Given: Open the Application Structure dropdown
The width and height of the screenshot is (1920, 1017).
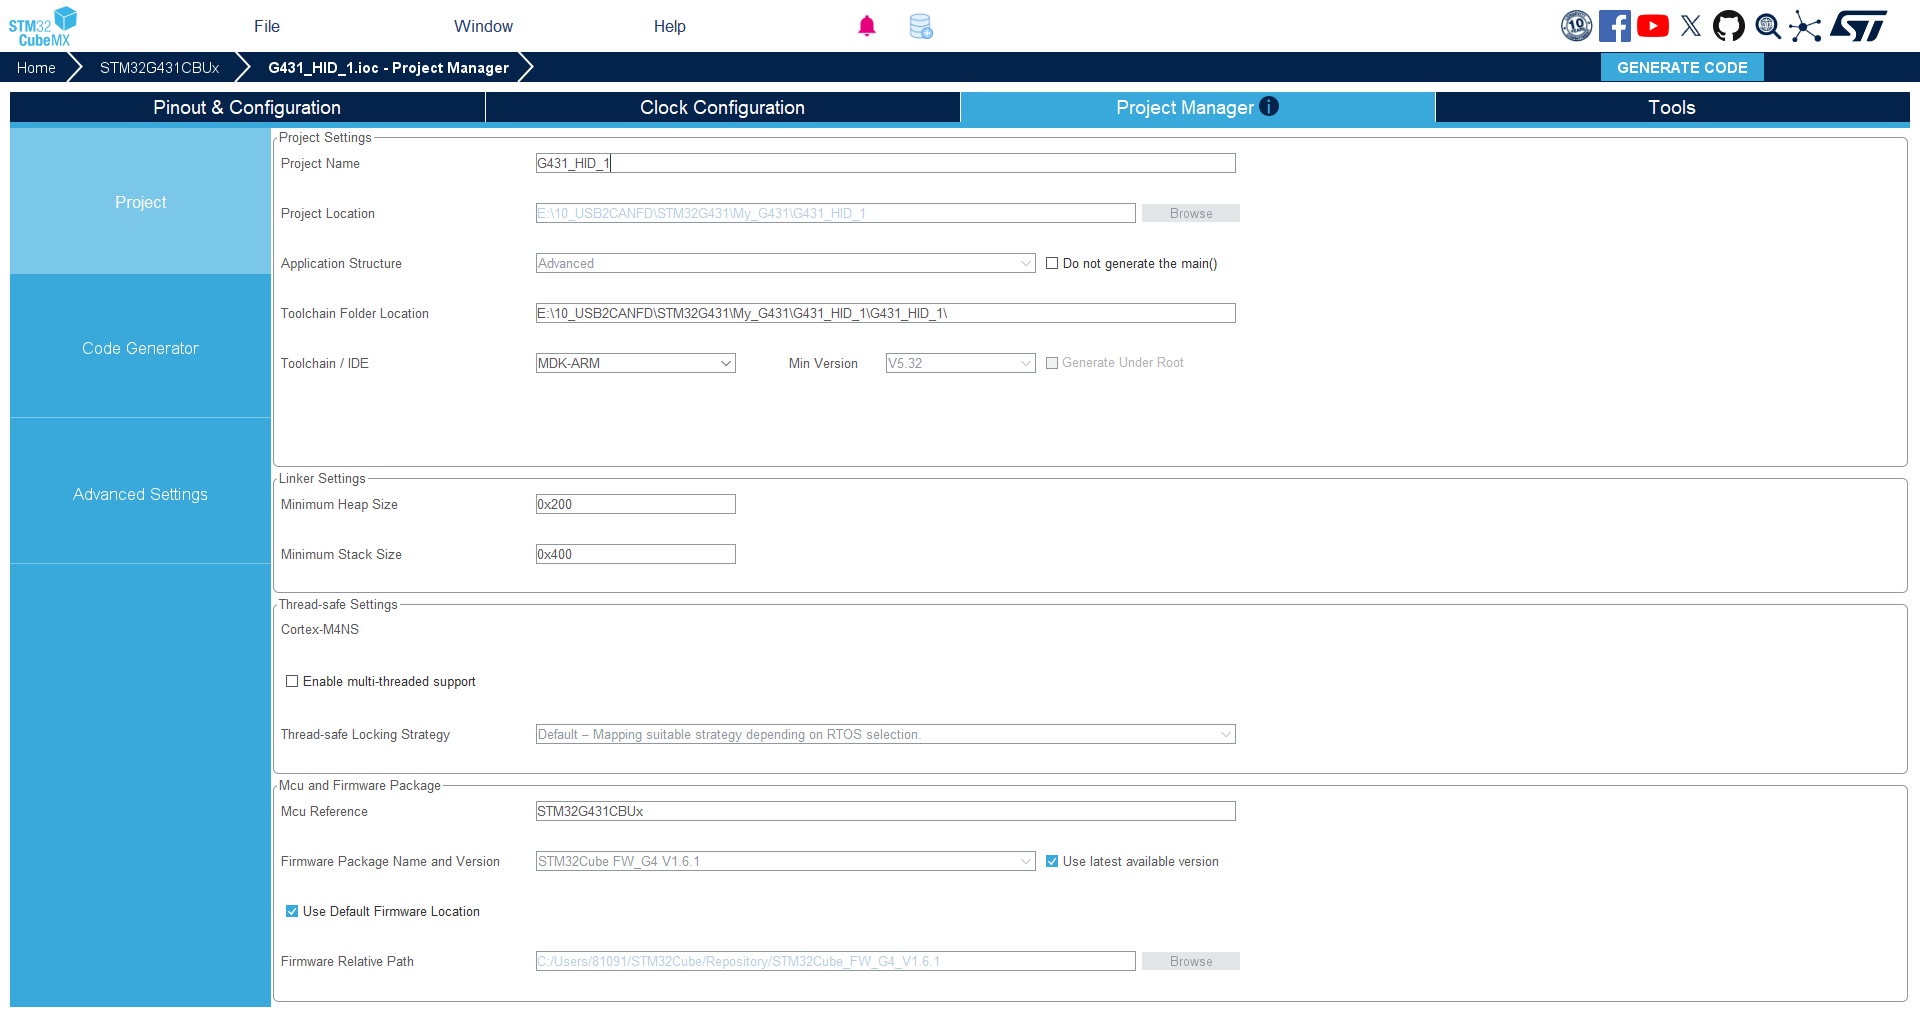Looking at the screenshot, I should click(x=785, y=263).
